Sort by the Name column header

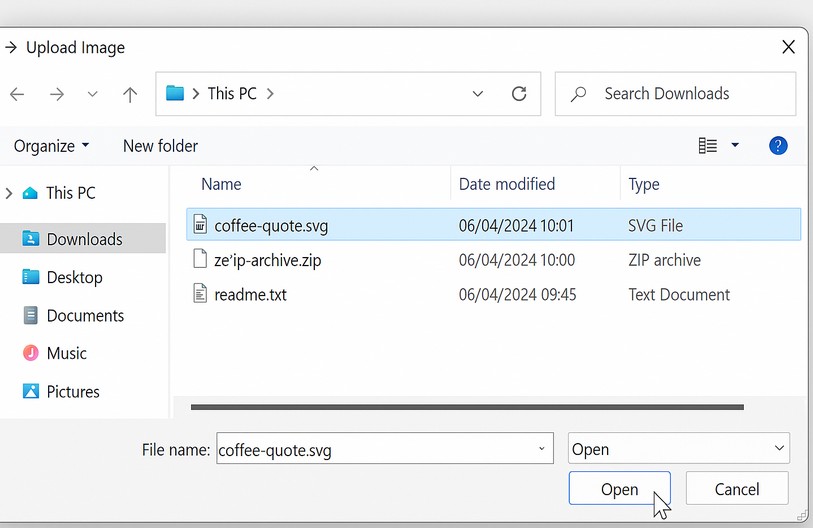(221, 184)
